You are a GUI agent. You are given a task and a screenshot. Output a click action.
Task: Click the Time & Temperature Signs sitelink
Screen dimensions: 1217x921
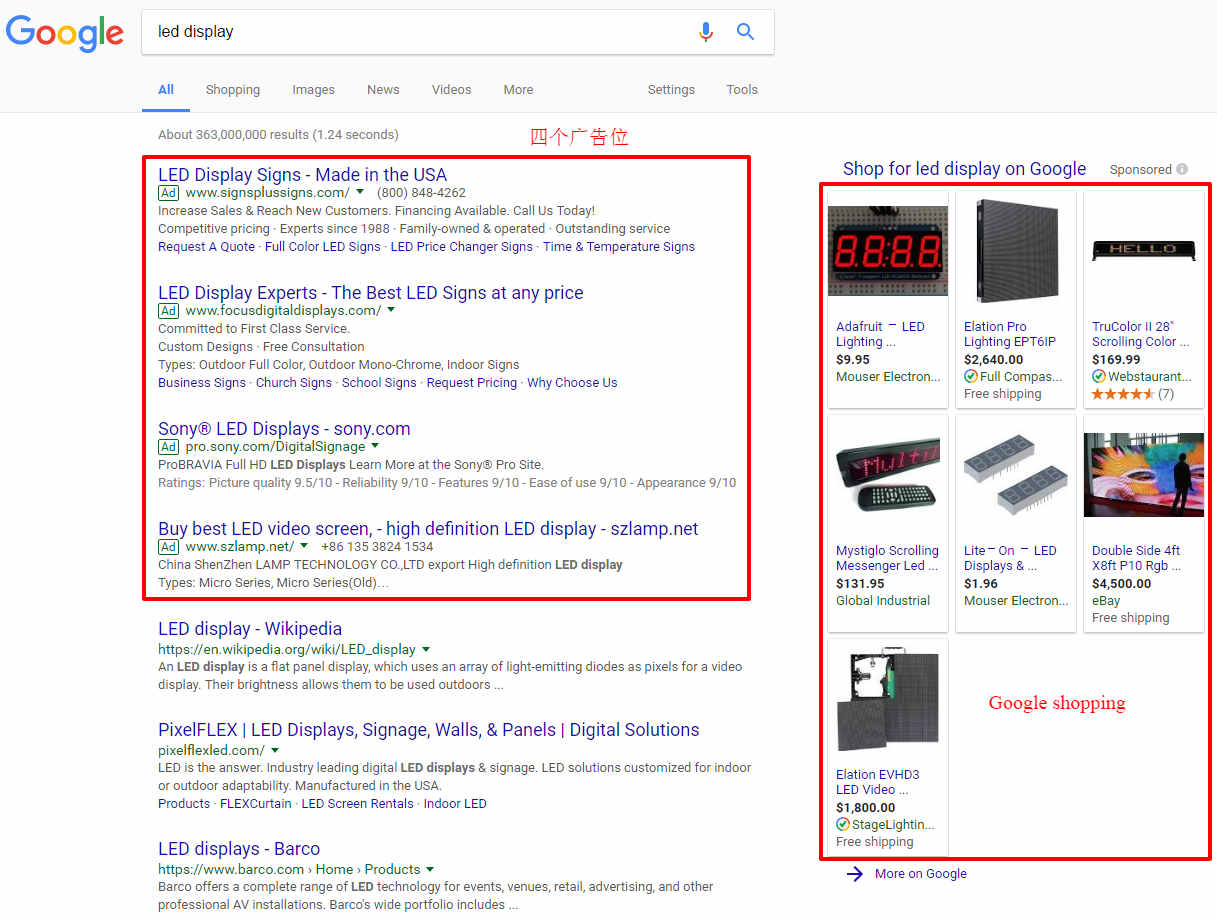(619, 246)
